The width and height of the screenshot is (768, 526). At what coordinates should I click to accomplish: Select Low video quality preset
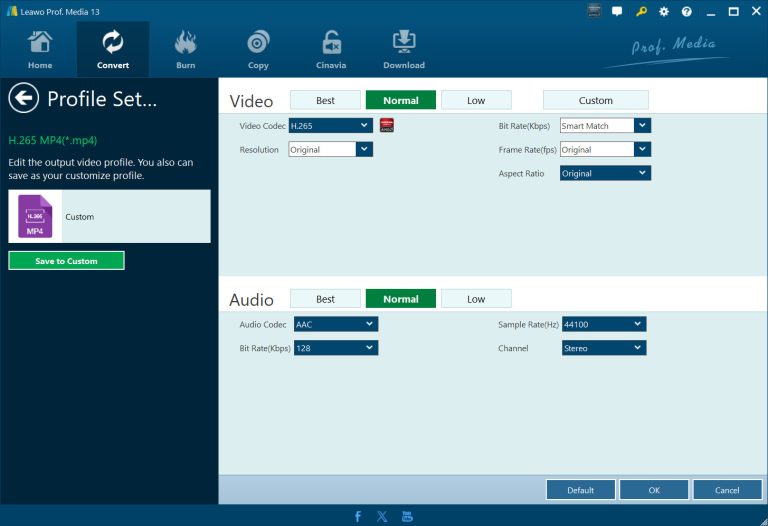point(476,100)
